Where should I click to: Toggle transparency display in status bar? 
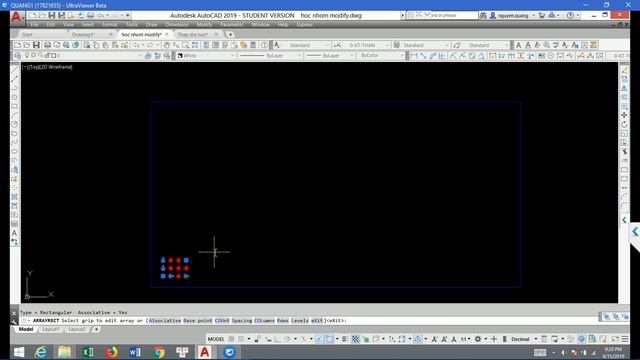click(x=356, y=339)
